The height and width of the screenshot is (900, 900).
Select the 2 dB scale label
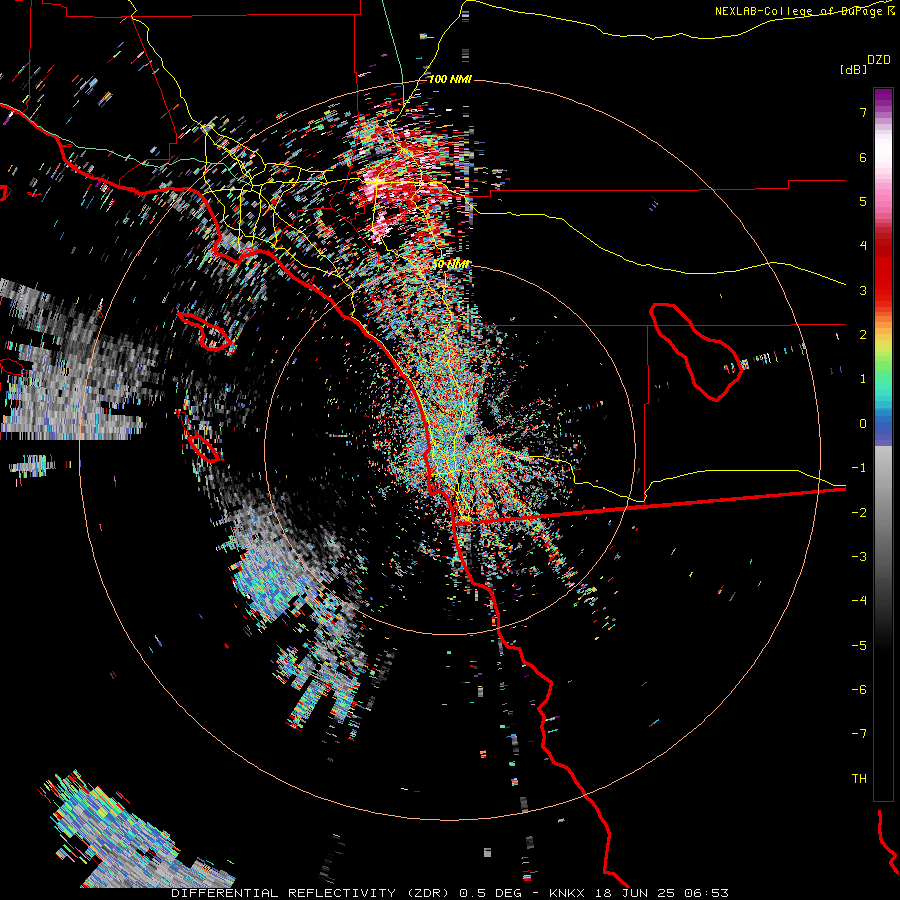863,335
